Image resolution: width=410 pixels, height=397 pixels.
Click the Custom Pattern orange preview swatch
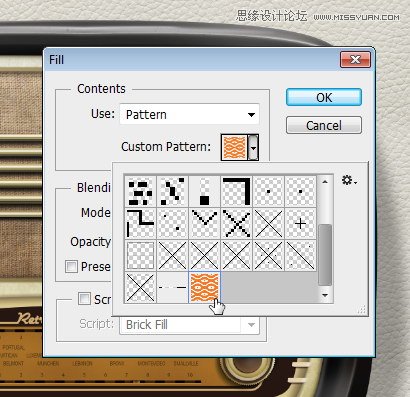point(235,147)
